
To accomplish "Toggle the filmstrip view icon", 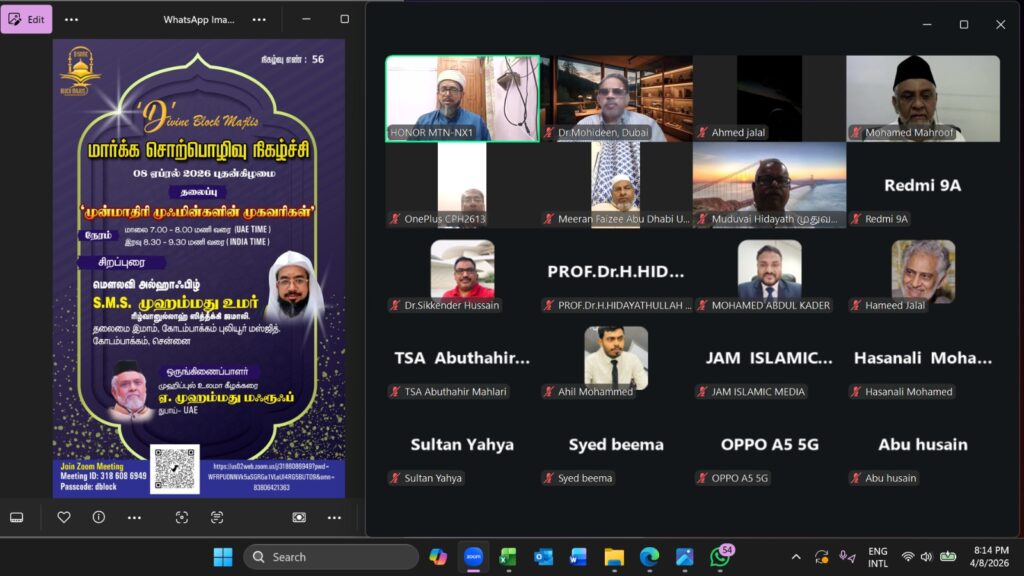I will point(17,517).
